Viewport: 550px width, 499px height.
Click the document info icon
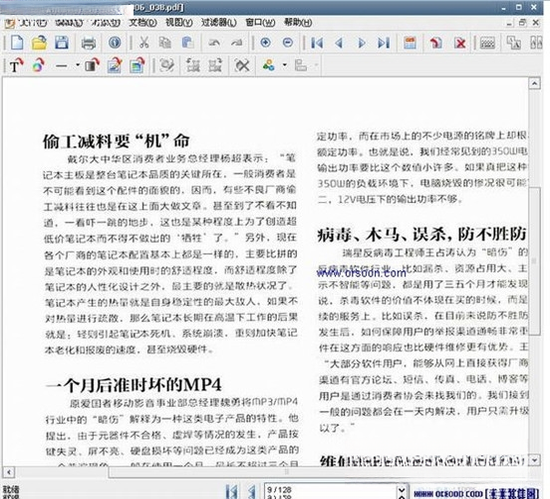(115, 43)
